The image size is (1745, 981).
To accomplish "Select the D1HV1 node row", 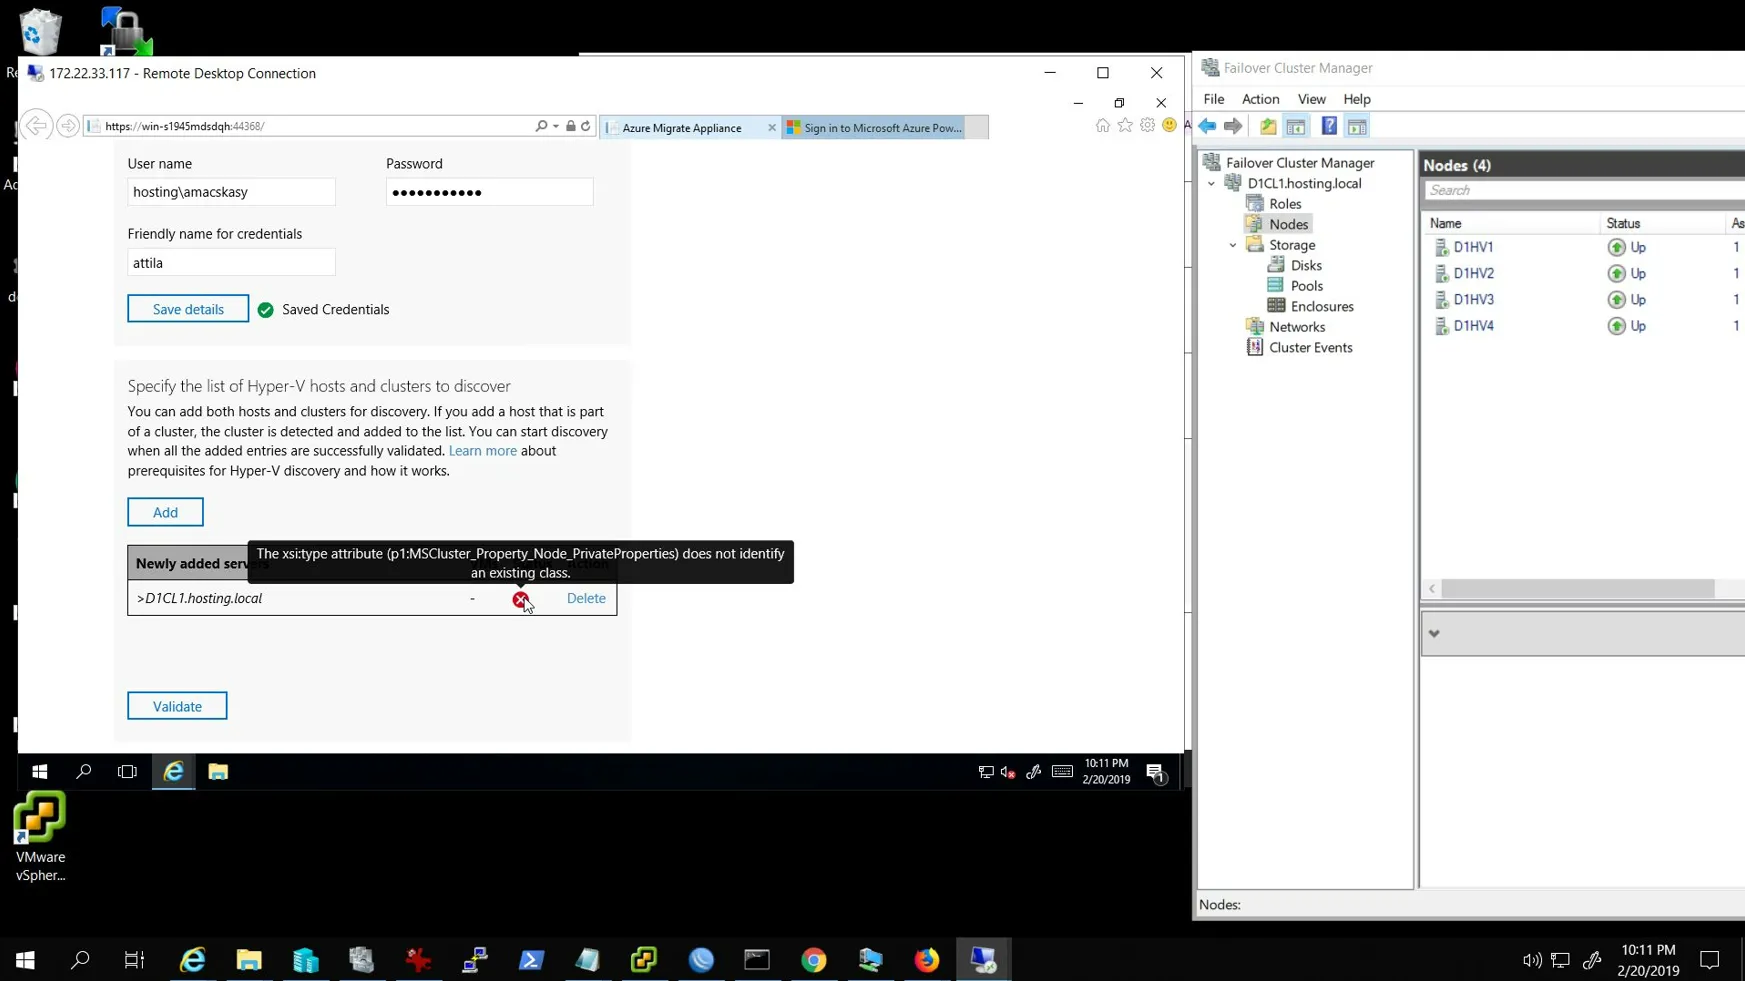I will [1583, 247].
